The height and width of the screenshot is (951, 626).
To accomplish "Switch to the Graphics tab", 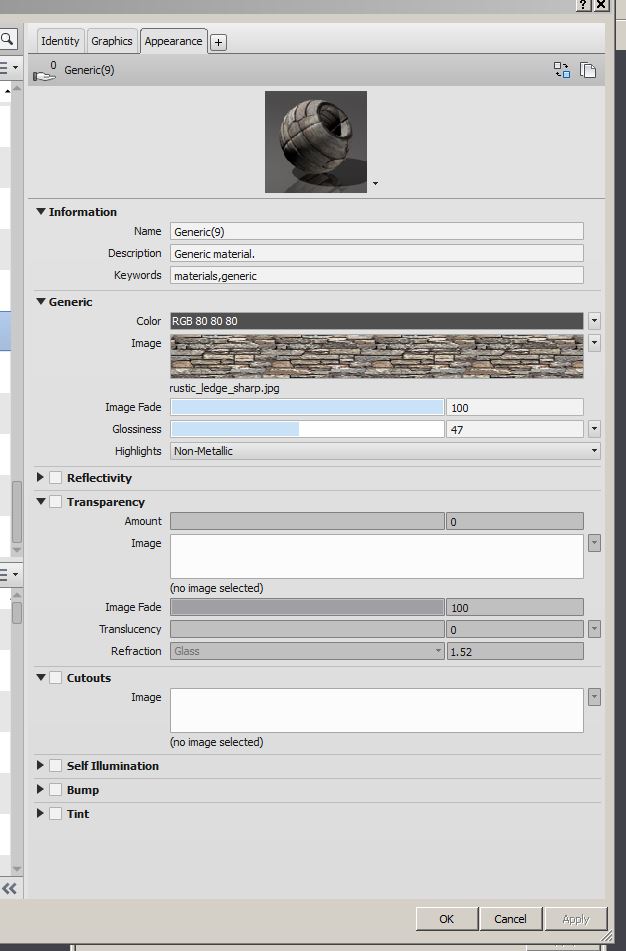I will 111,41.
